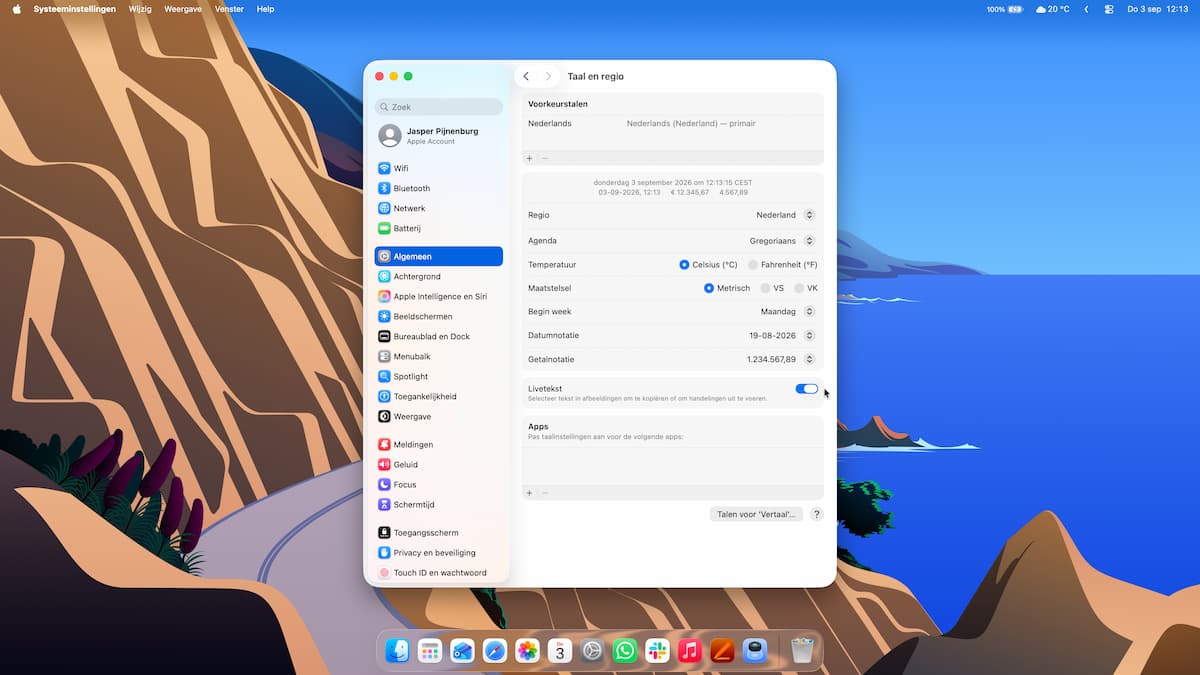Open the Systeeminstellingen menu
Screen dimensions: 1200x675
point(75,9)
